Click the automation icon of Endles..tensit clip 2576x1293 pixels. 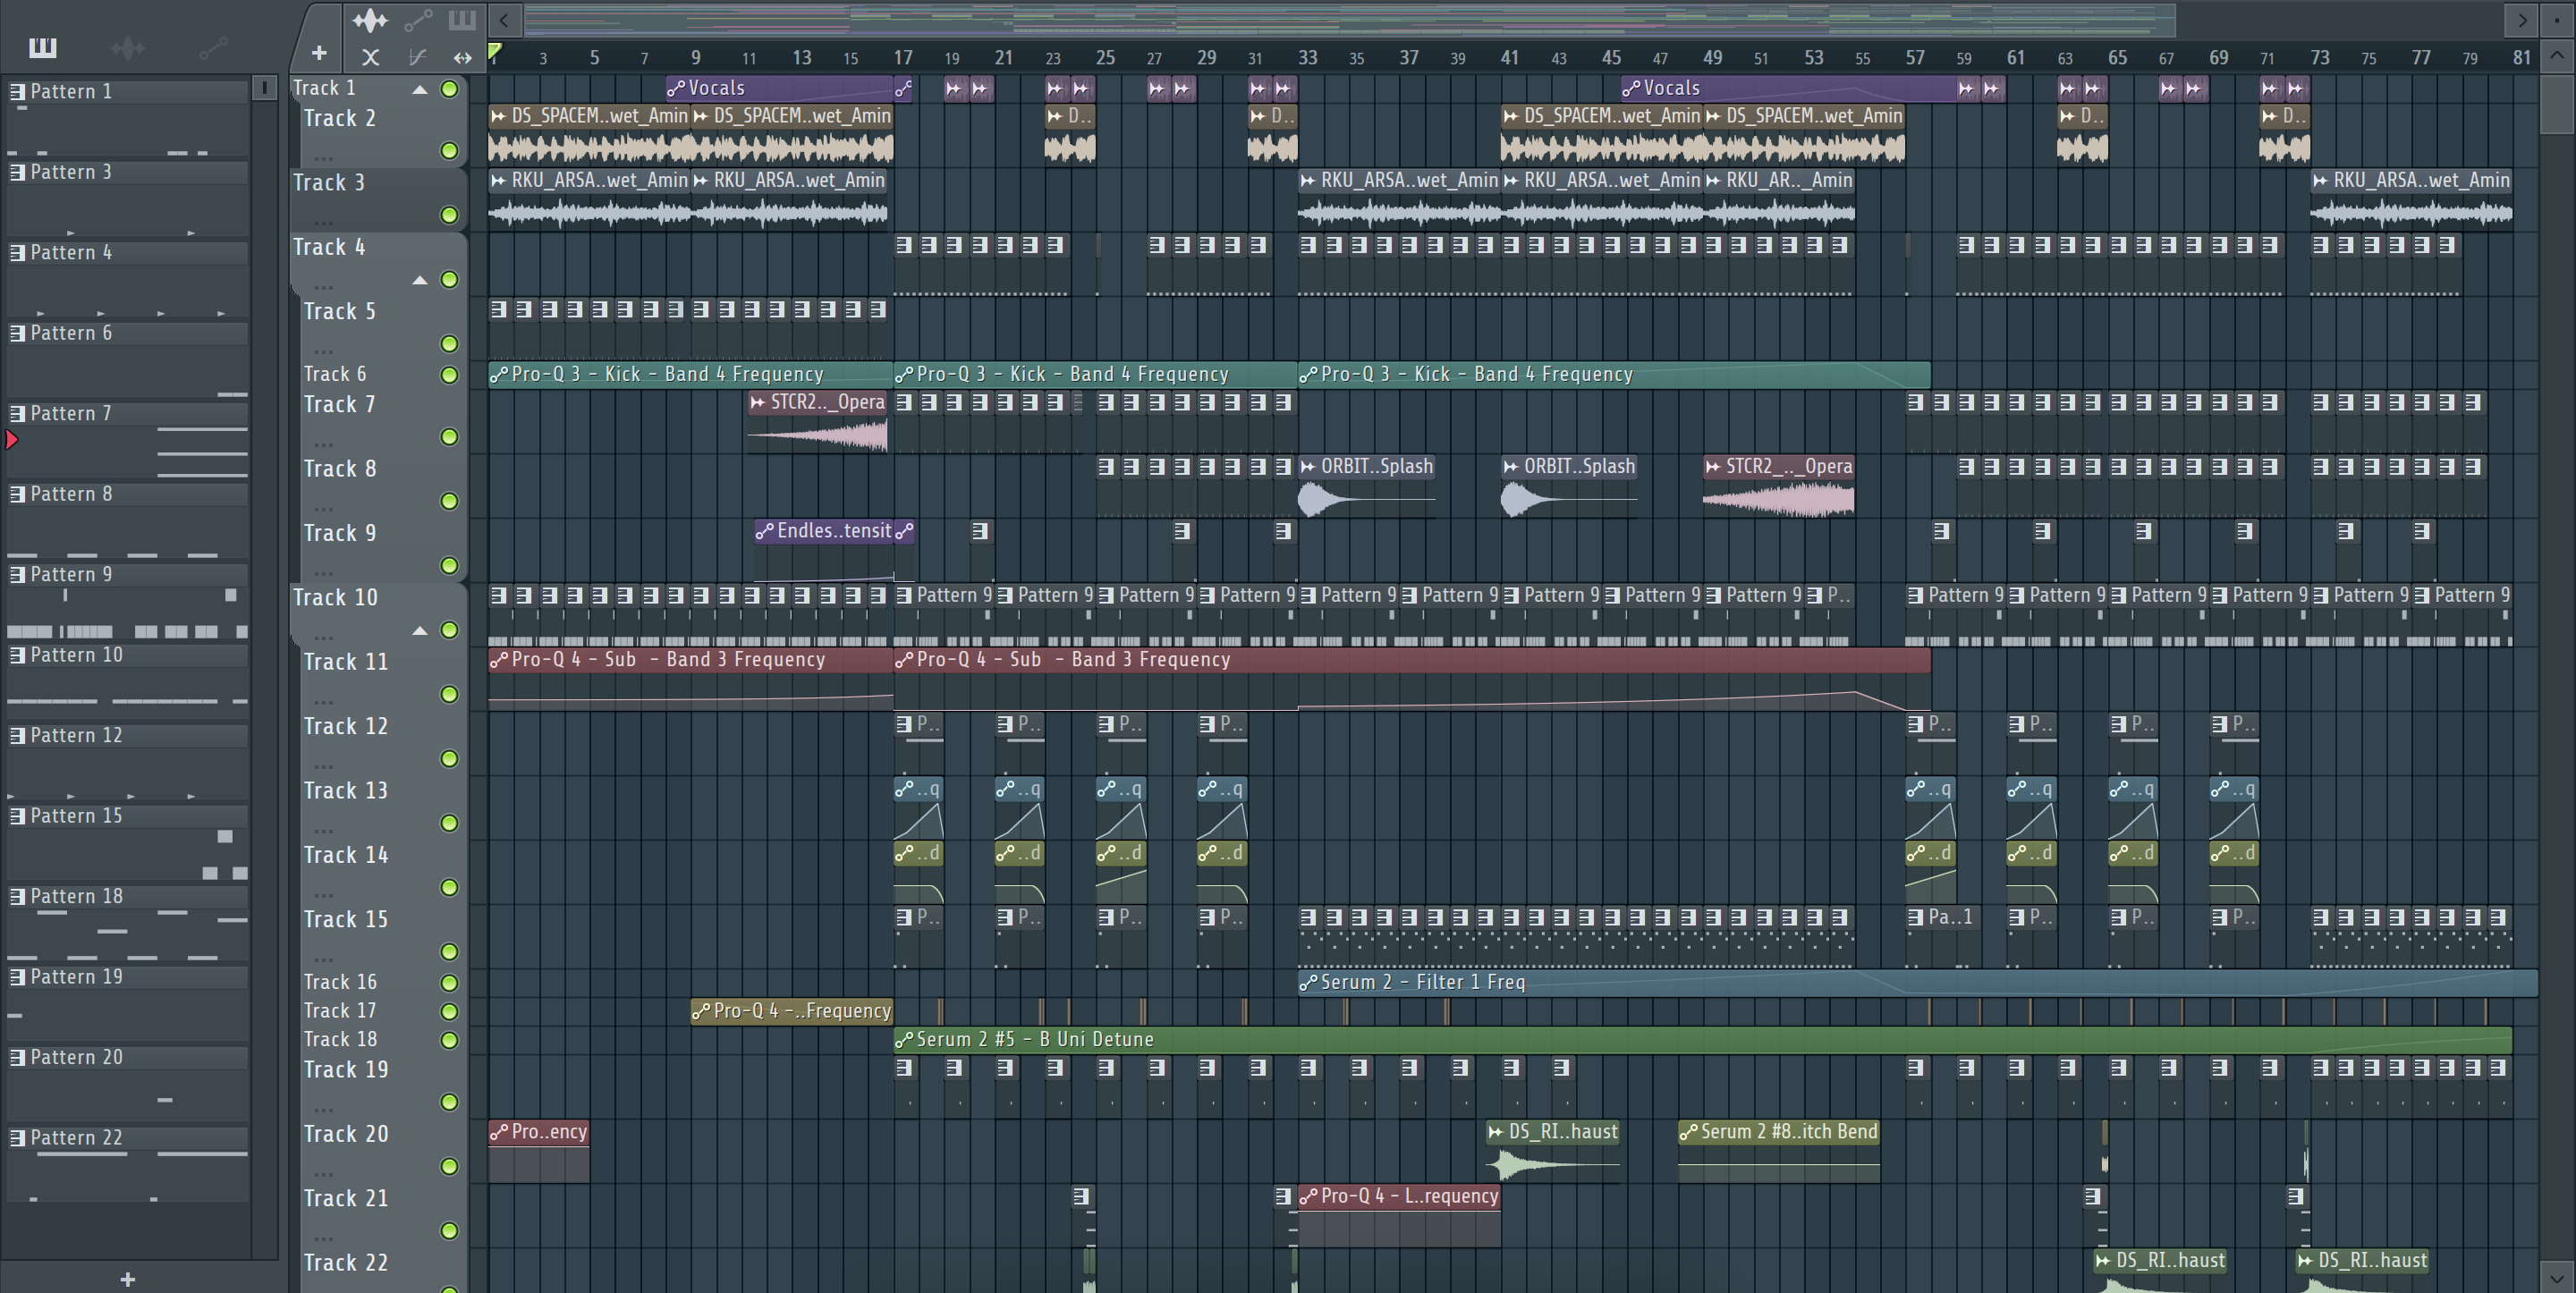pos(765,531)
